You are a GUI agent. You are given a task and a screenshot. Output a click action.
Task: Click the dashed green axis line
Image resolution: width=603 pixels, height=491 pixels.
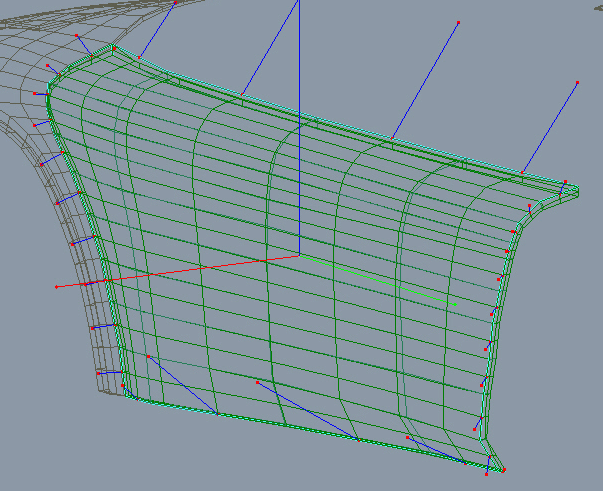[x=380, y=280]
